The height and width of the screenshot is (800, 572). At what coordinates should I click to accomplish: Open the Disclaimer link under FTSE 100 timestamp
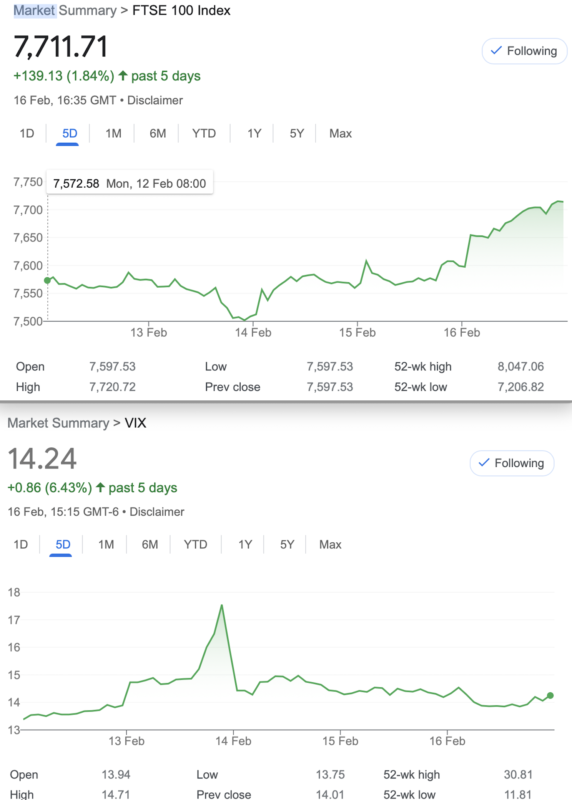pos(155,101)
